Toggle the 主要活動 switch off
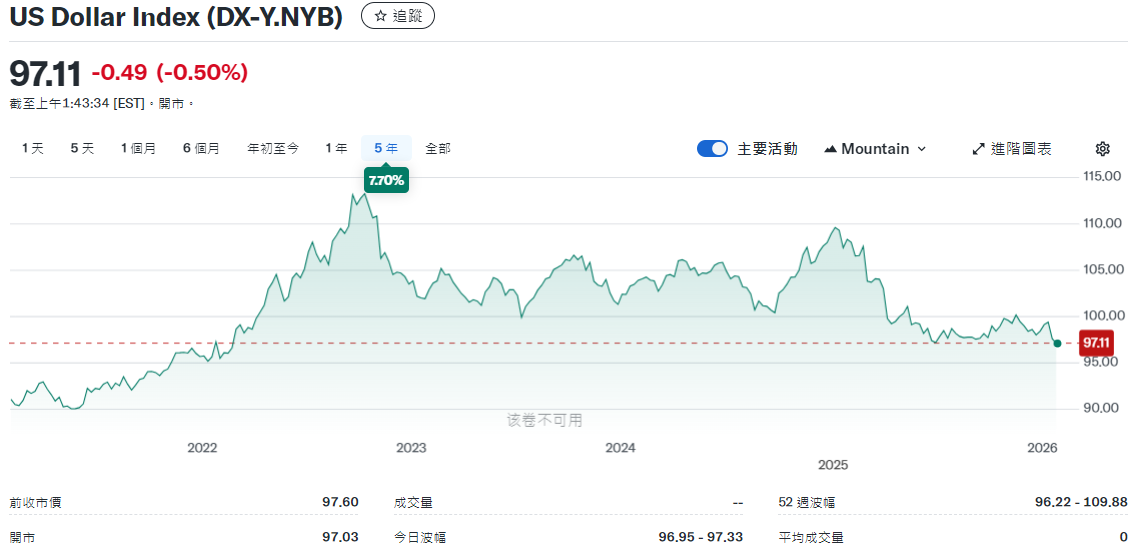Screen dimensions: 1145x549 712,149
